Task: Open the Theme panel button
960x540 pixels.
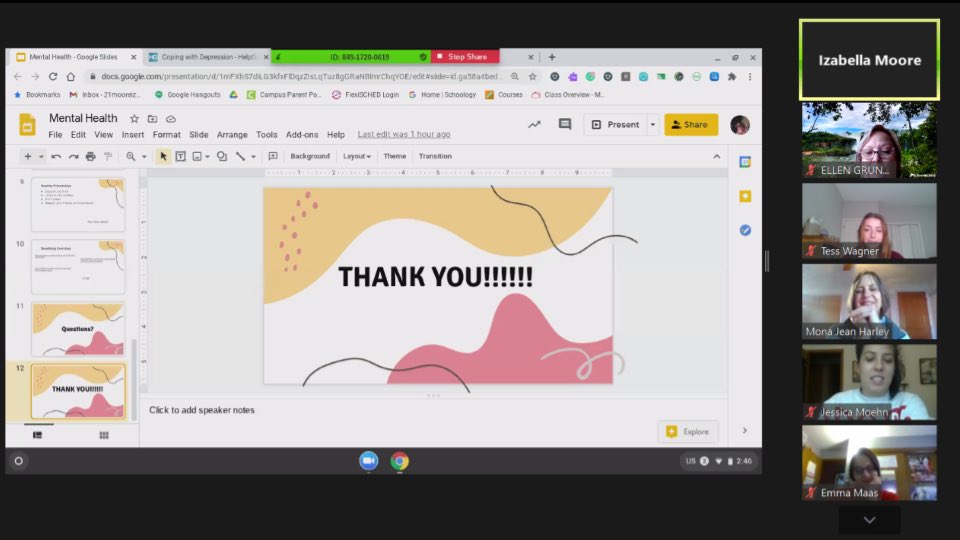Action: tap(394, 156)
